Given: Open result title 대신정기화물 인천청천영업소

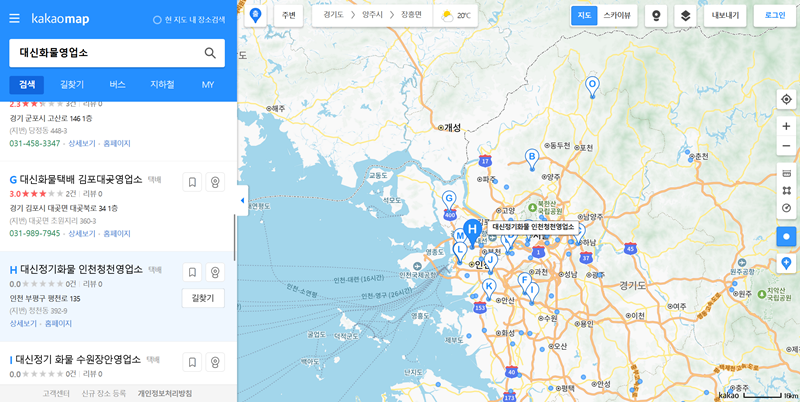Looking at the screenshot, I should (x=81, y=269).
